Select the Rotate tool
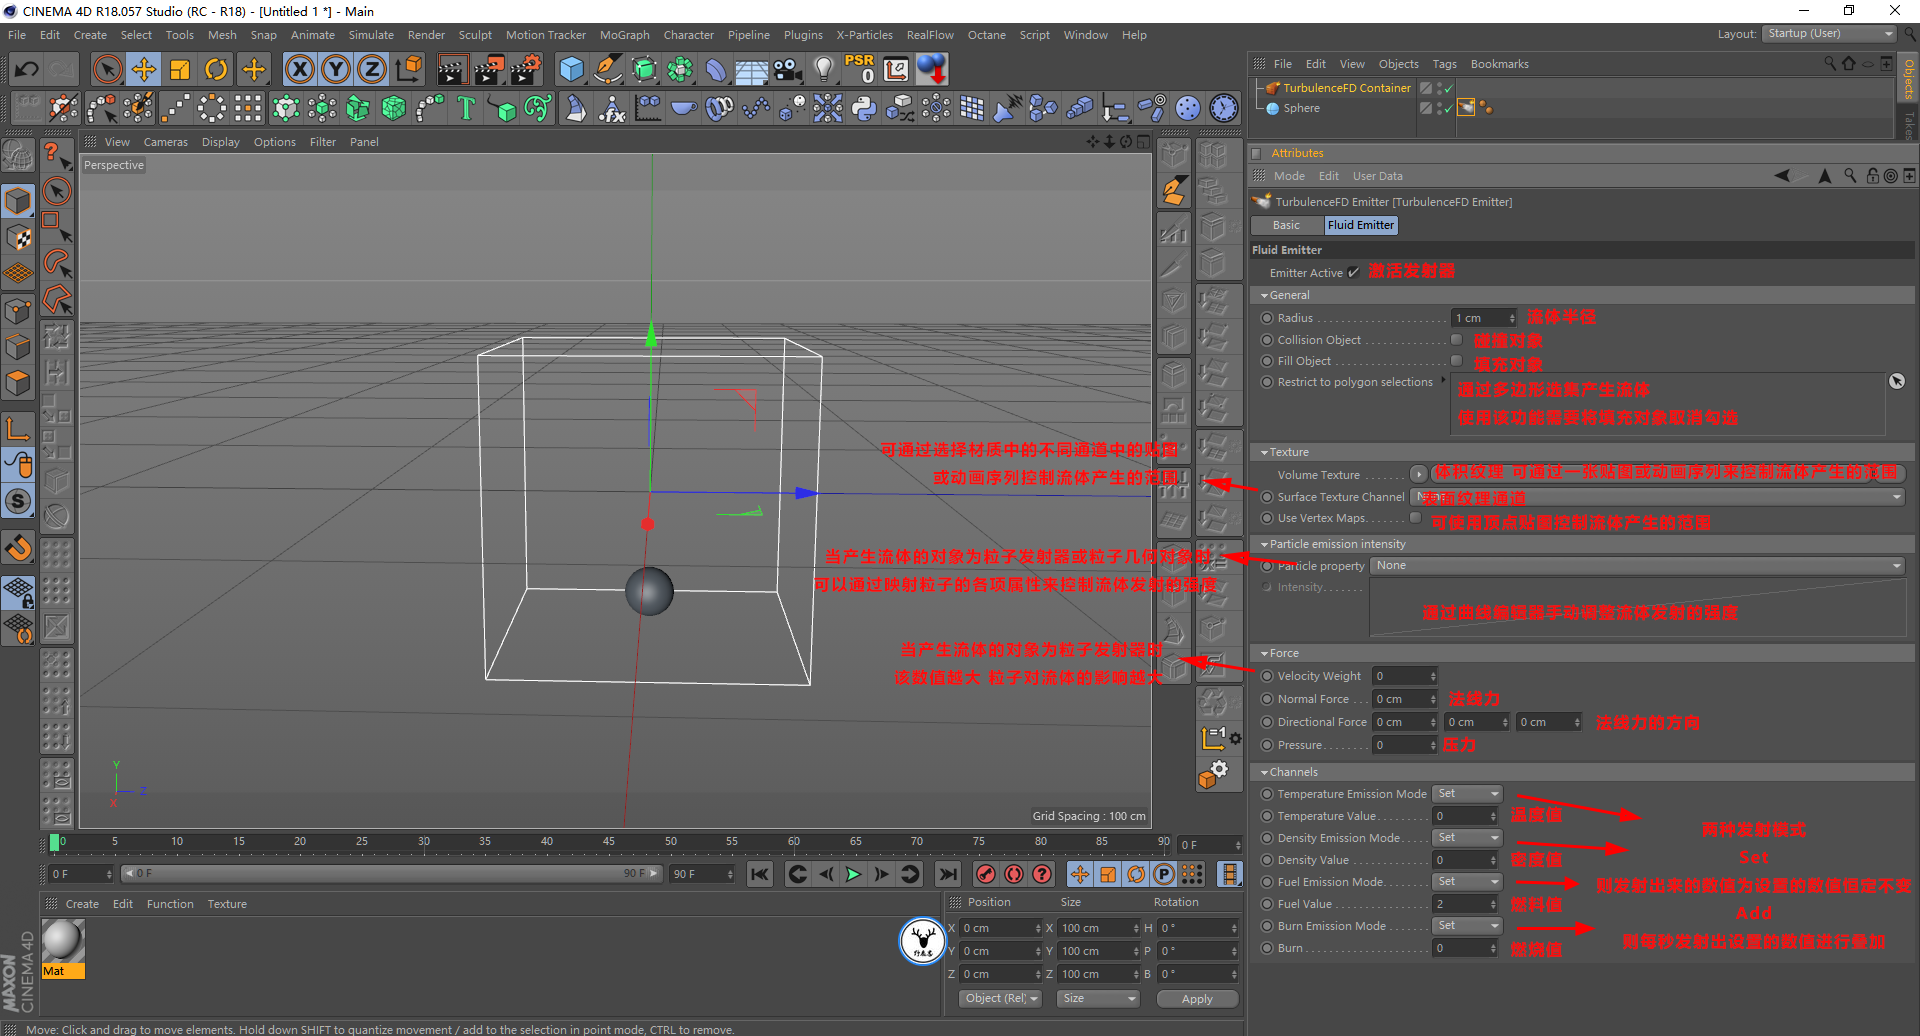This screenshot has height=1036, width=1920. [216, 69]
